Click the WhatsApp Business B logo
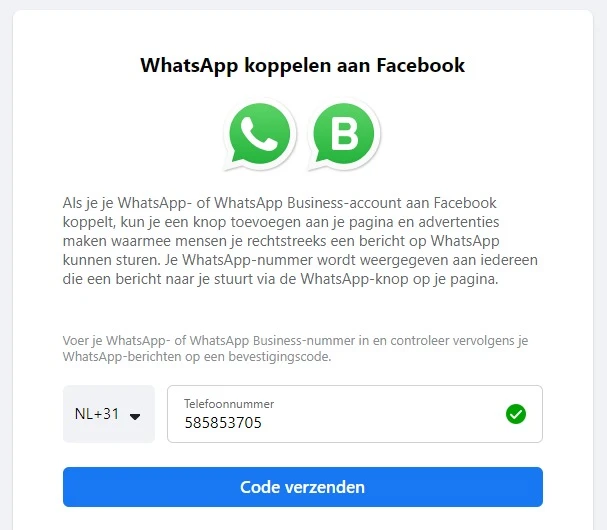 pos(344,134)
